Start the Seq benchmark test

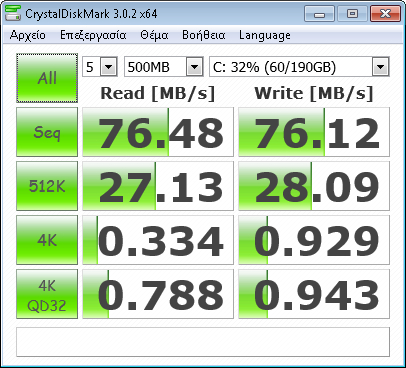tap(47, 132)
